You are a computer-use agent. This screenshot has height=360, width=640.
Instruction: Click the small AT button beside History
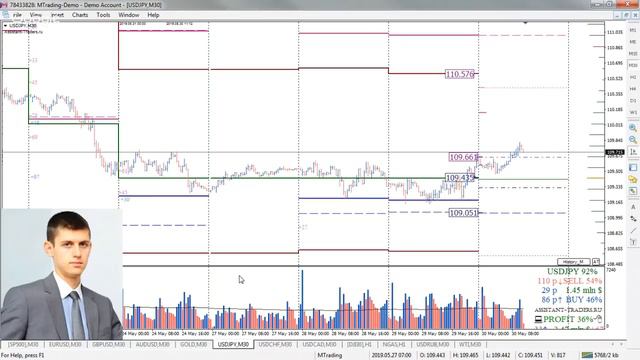(x=596, y=262)
